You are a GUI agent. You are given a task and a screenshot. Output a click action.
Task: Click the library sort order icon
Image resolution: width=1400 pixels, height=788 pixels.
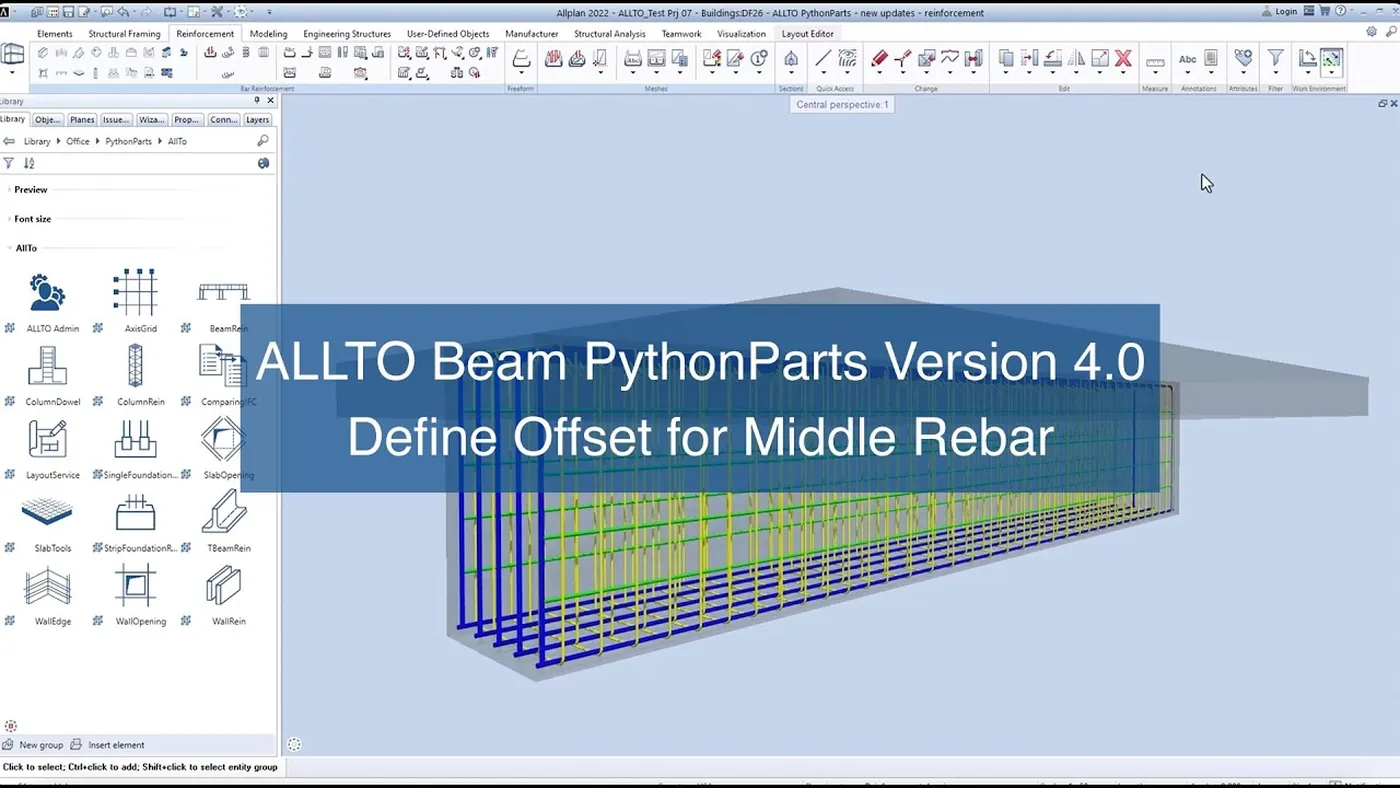(30, 163)
